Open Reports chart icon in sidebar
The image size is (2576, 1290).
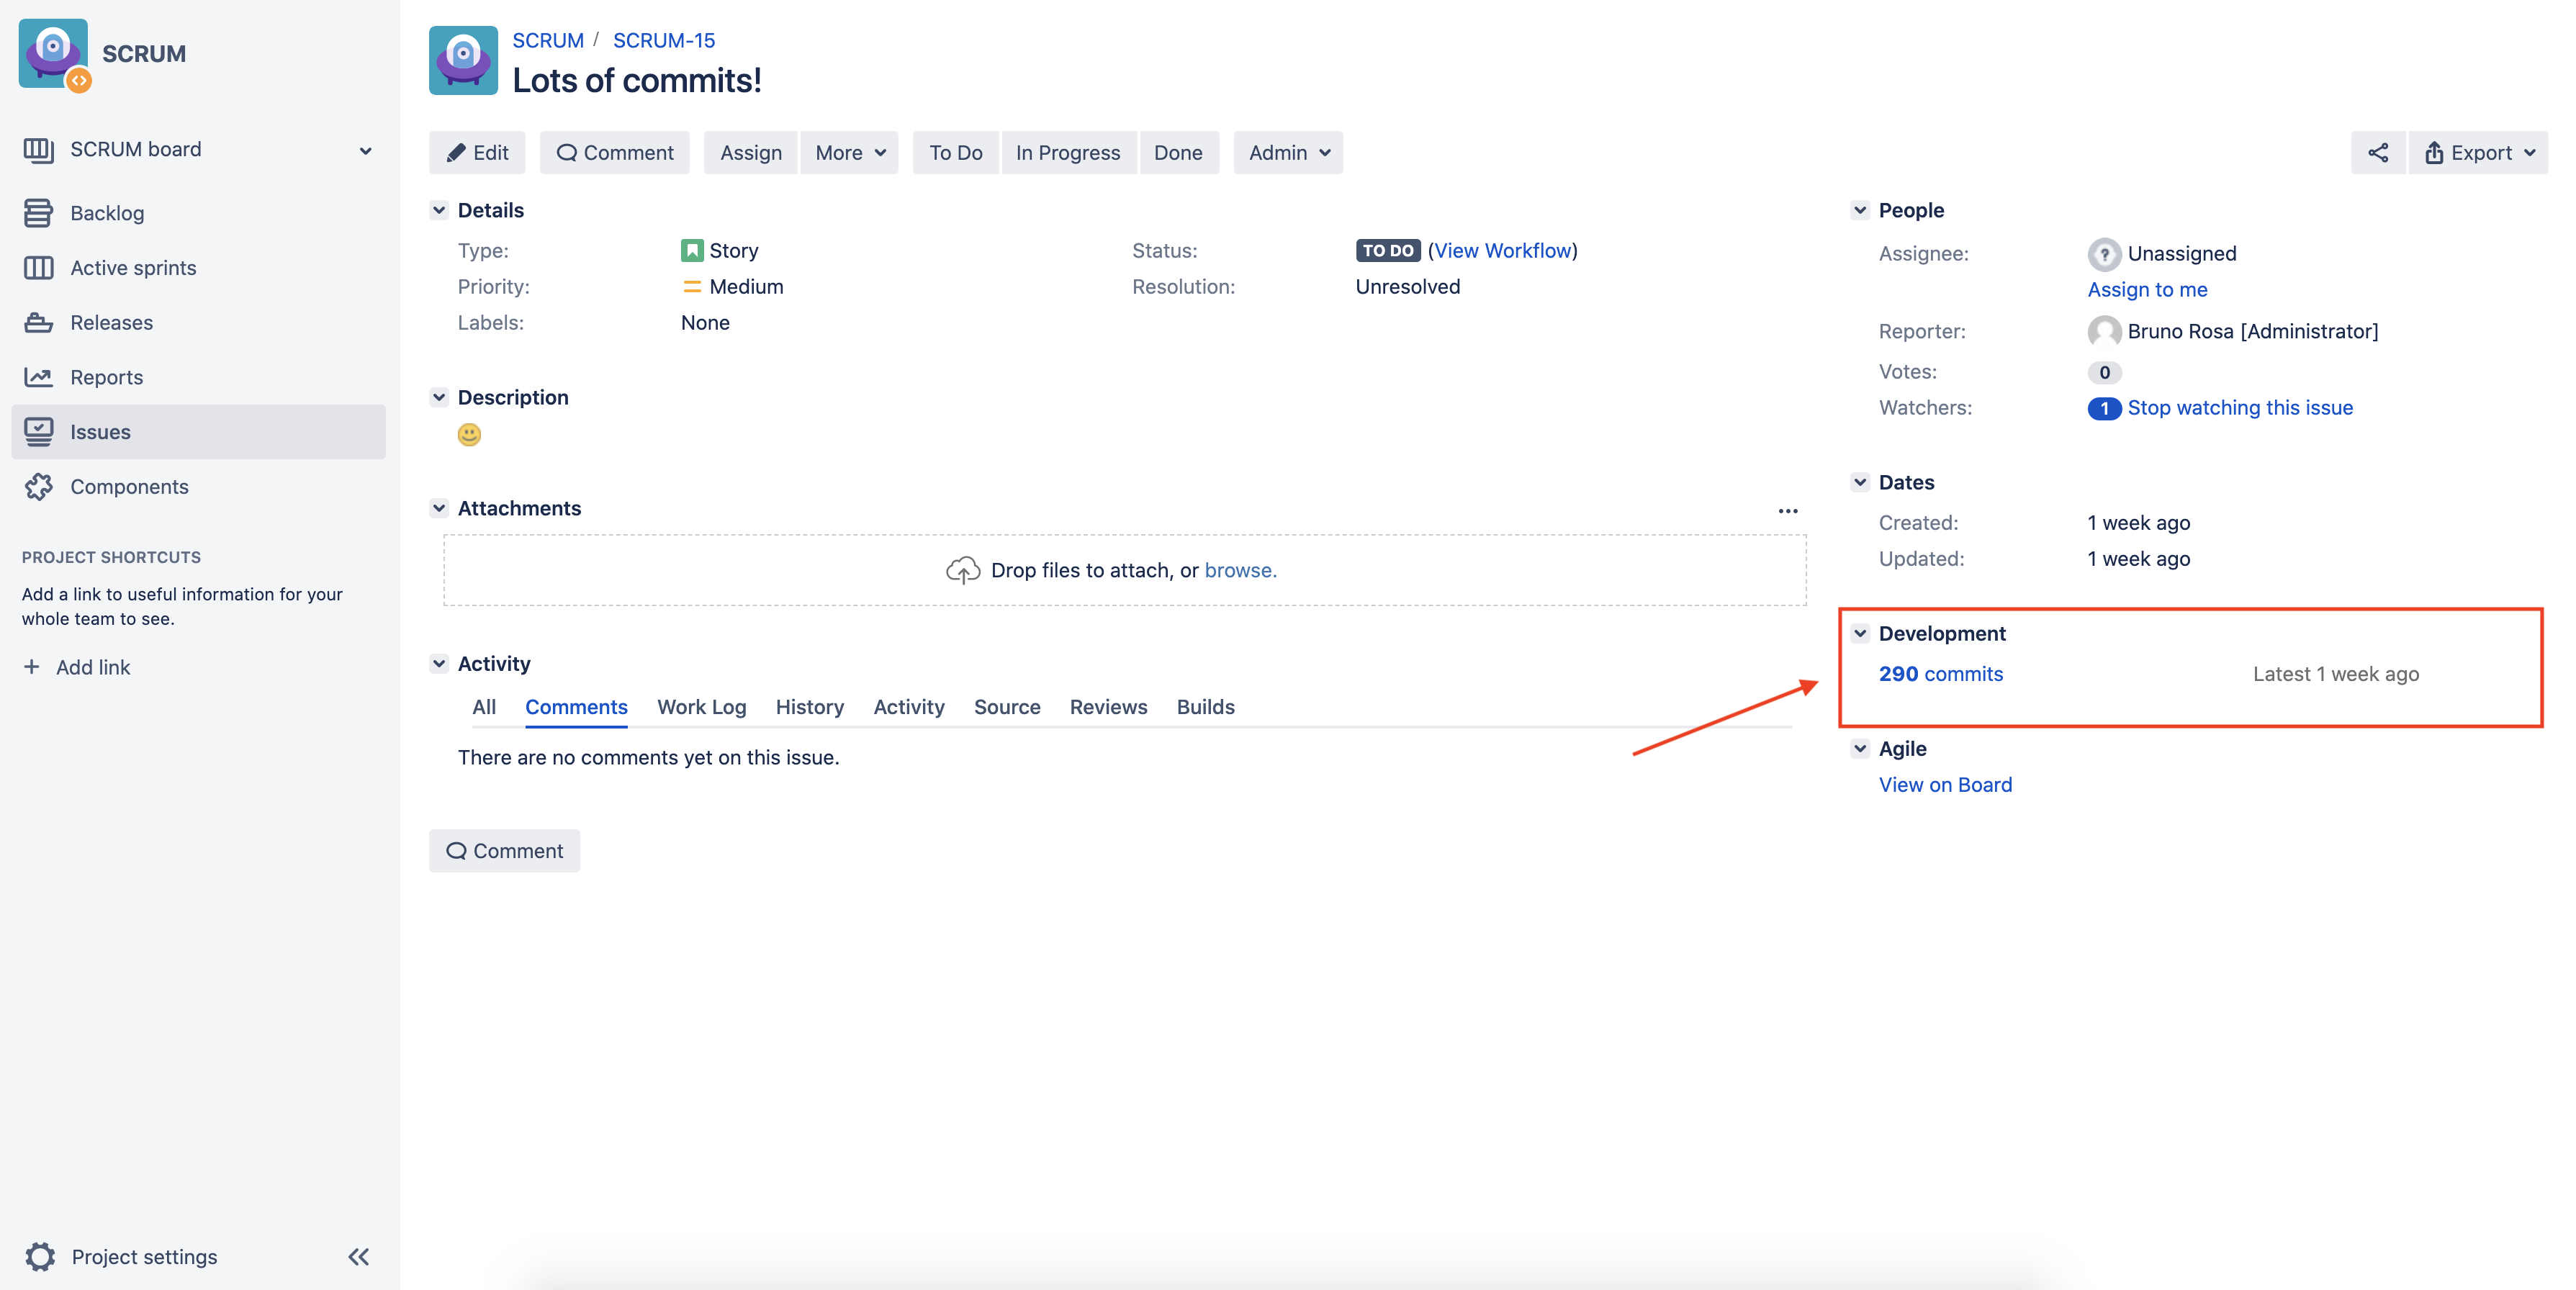(38, 377)
